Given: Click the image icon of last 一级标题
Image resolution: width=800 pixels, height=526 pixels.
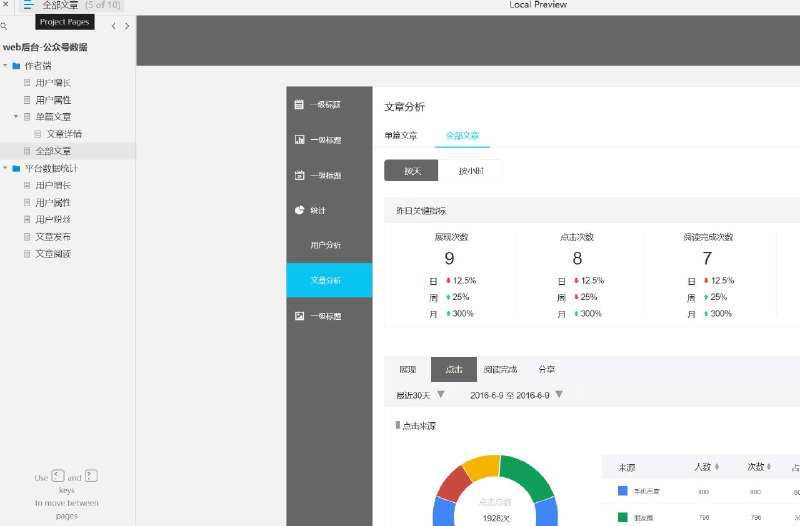Looking at the screenshot, I should [x=299, y=316].
